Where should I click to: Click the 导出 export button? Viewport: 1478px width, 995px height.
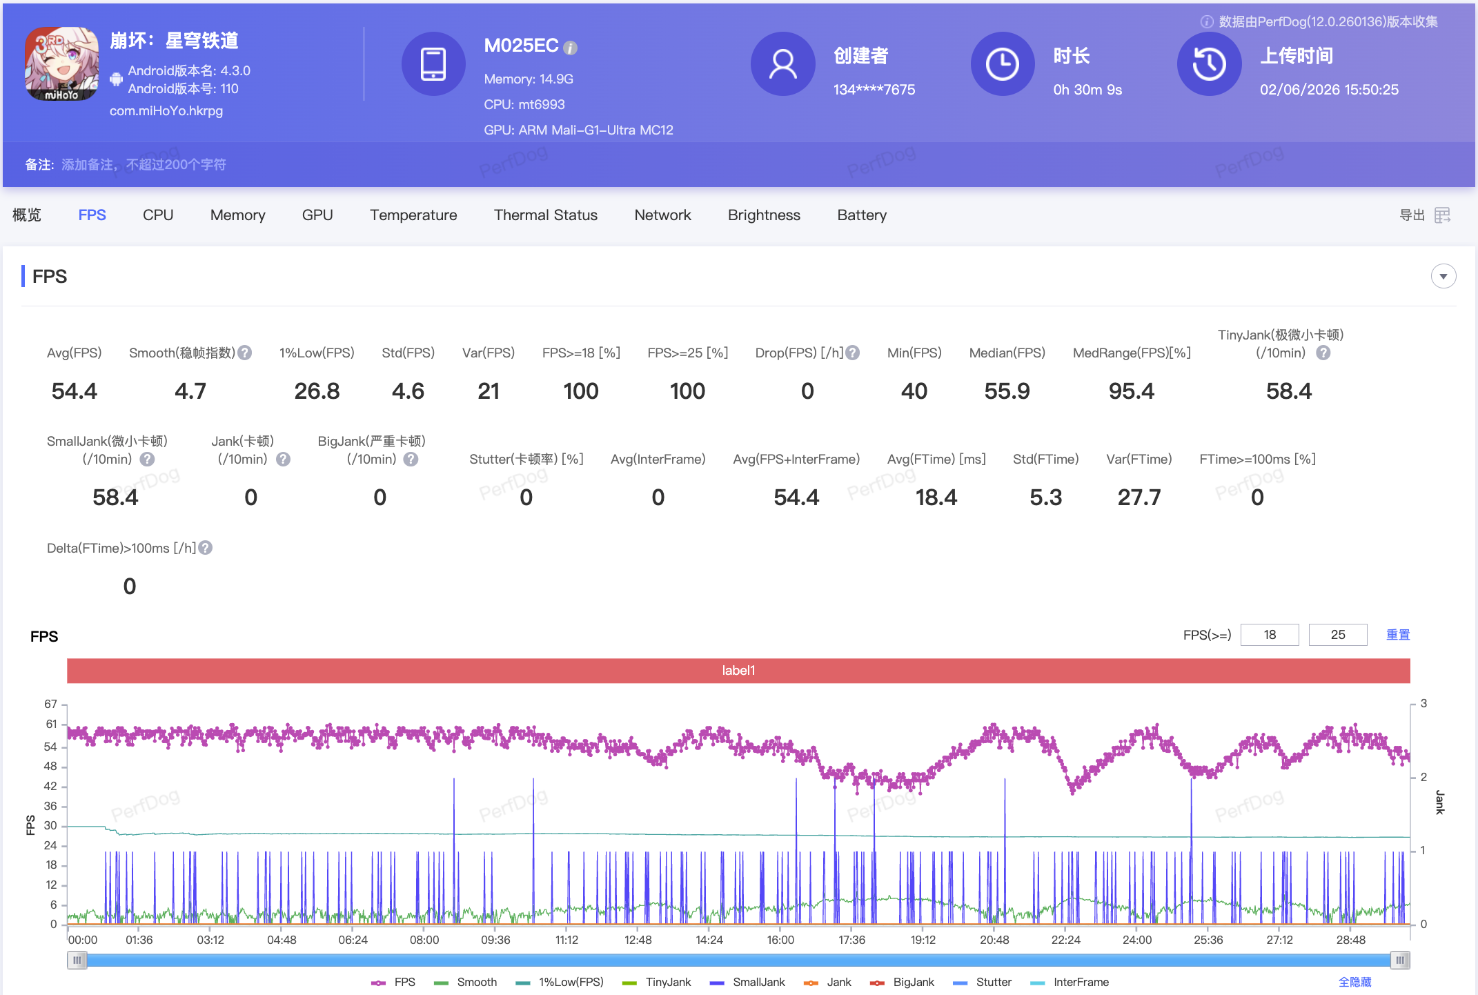[1412, 215]
